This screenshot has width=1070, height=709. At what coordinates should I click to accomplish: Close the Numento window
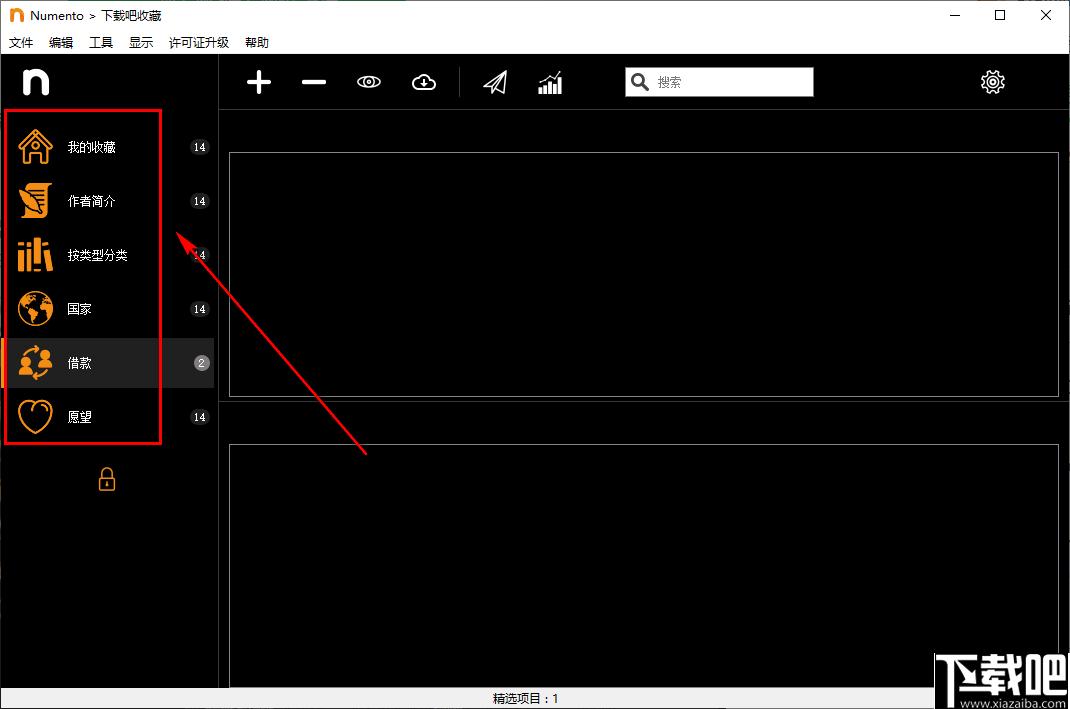[x=1045, y=15]
